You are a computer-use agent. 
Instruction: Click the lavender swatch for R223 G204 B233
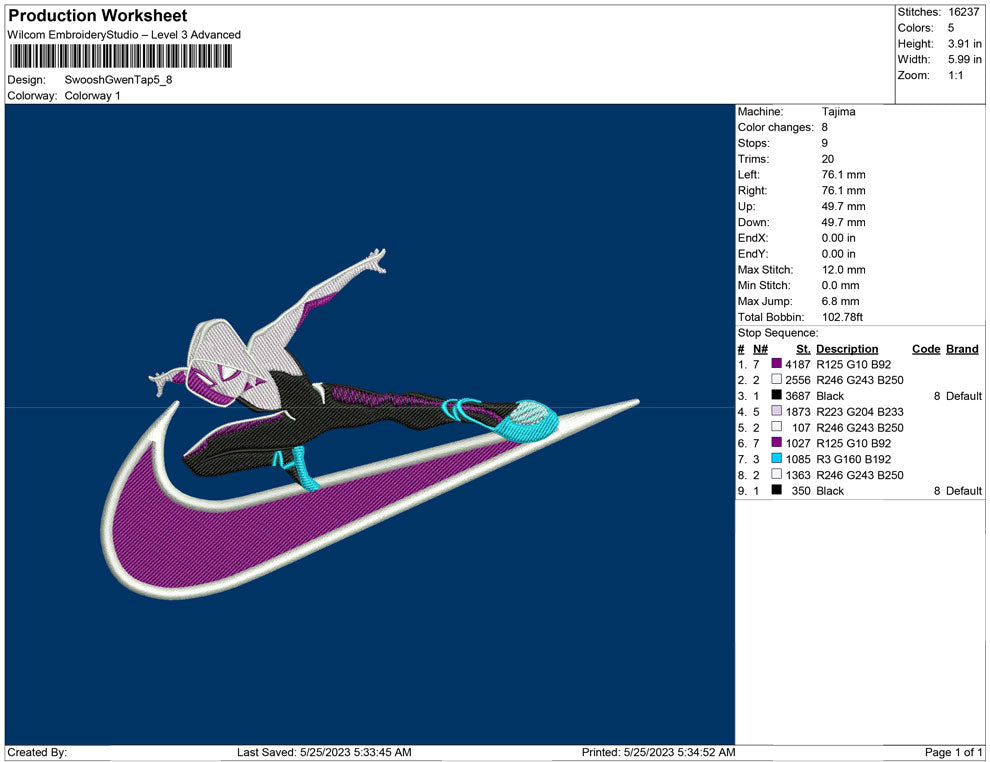(x=777, y=411)
